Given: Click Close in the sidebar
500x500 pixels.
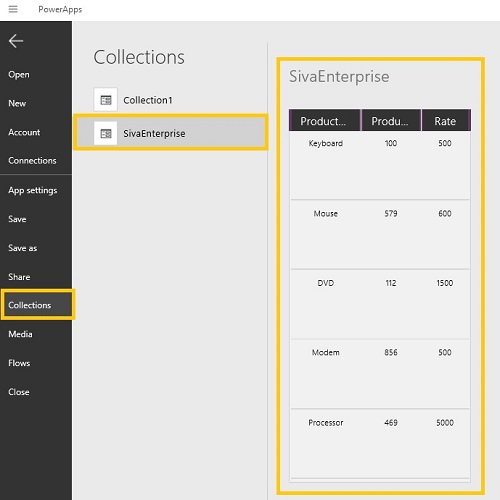Looking at the screenshot, I should click(19, 392).
